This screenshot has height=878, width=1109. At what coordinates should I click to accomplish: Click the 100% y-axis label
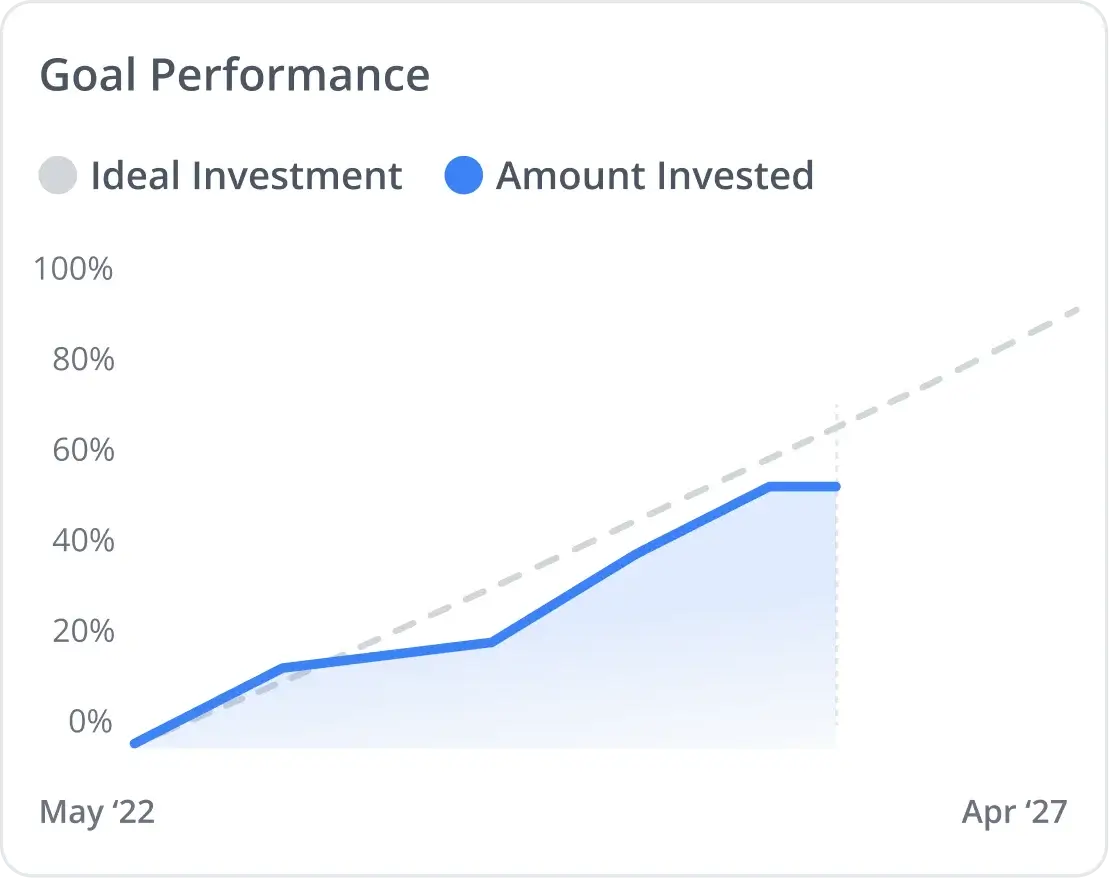tap(73, 269)
